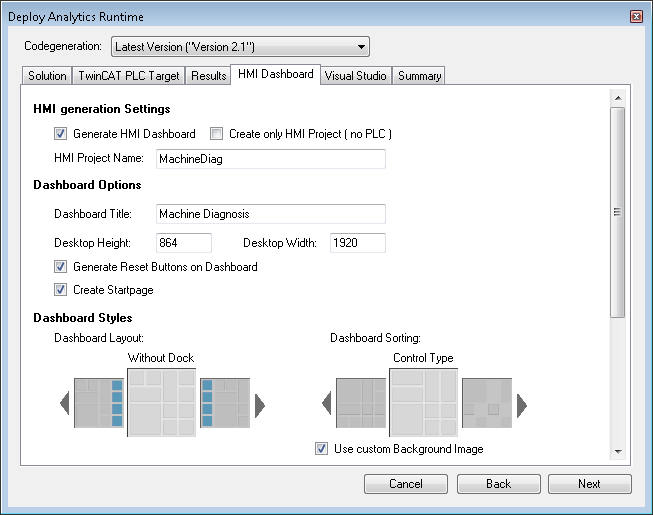
Task: Select the HMI Dashboard tab
Action: click(276, 74)
